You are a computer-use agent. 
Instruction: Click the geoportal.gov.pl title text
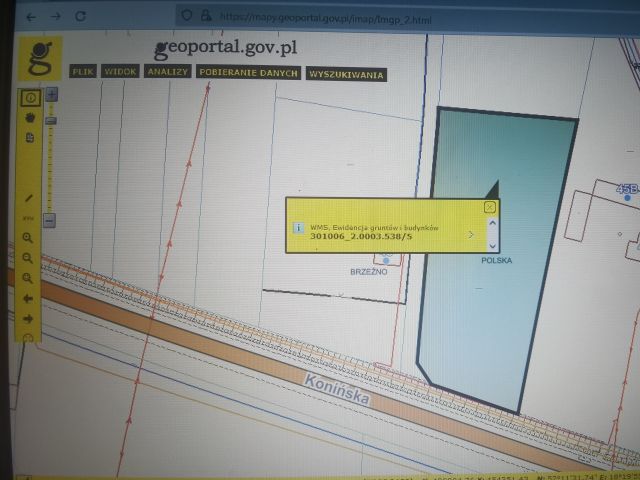tap(225, 49)
